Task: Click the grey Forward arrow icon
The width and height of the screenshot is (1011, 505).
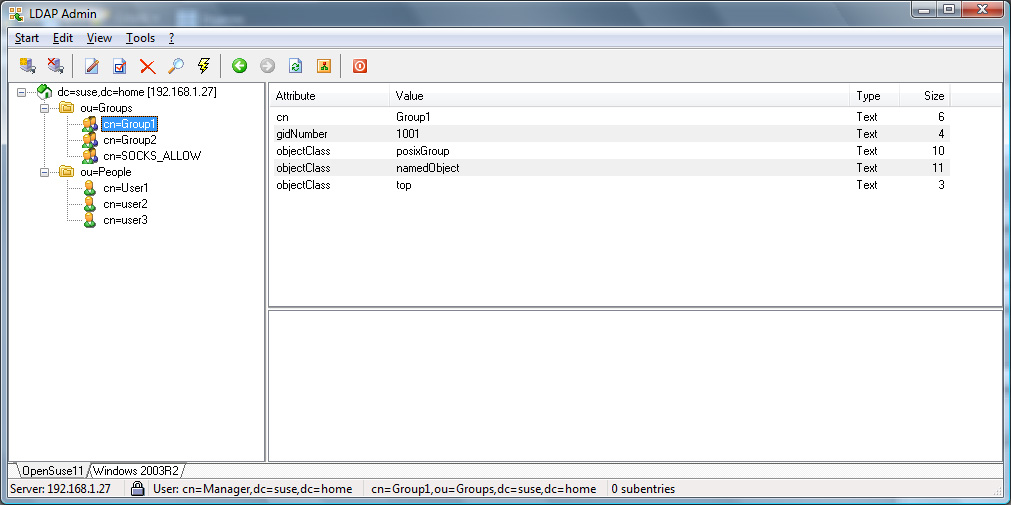Action: click(268, 66)
